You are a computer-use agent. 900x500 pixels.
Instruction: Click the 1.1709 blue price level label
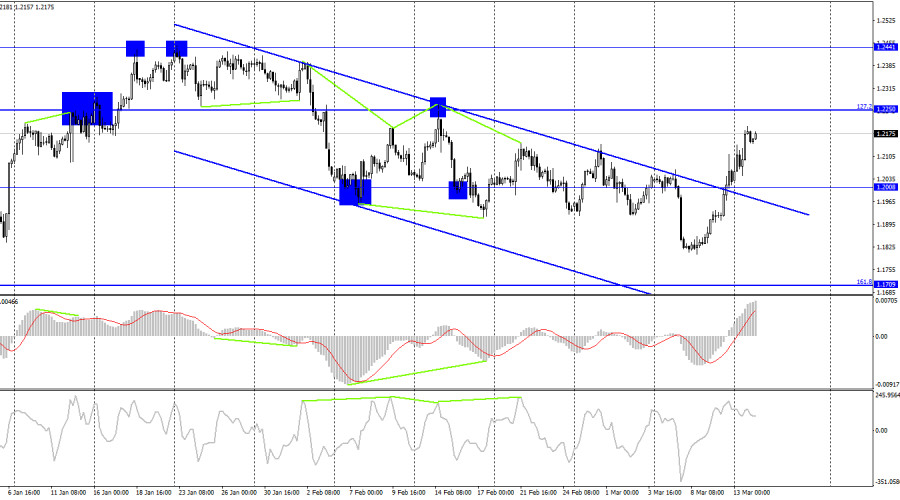coord(885,284)
